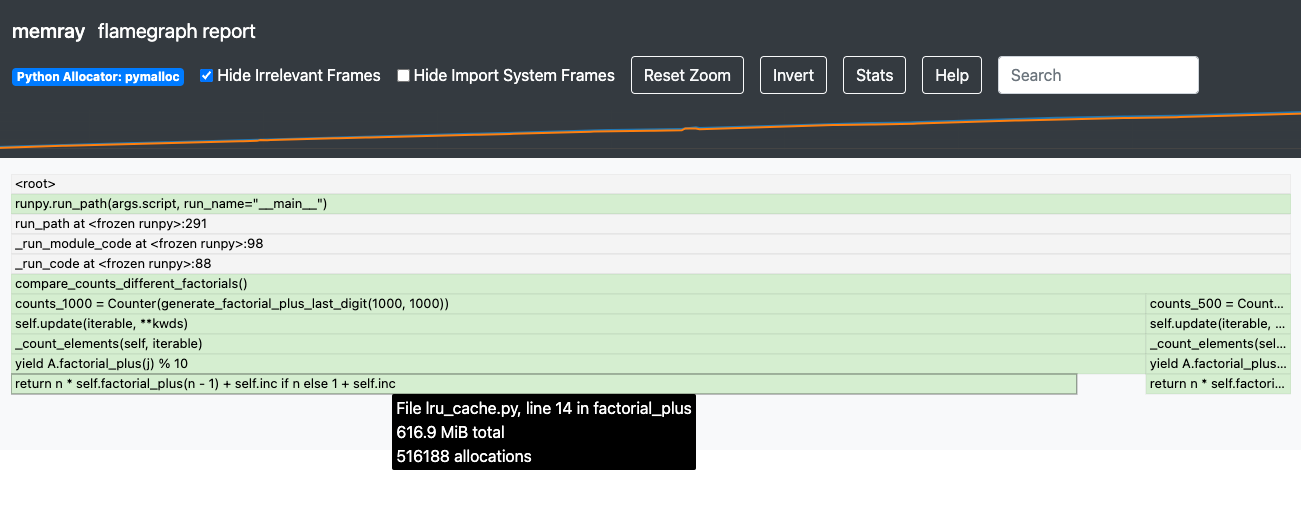Zoom into the runpy.run_path frame
Screen dimensions: 1301x520
click(x=650, y=204)
